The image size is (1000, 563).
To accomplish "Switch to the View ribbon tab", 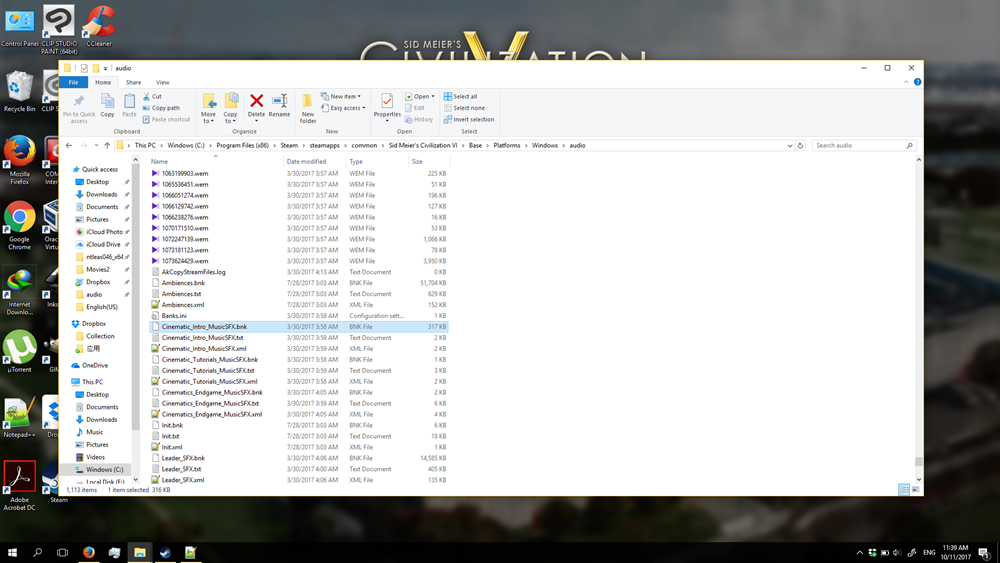I will (x=163, y=82).
